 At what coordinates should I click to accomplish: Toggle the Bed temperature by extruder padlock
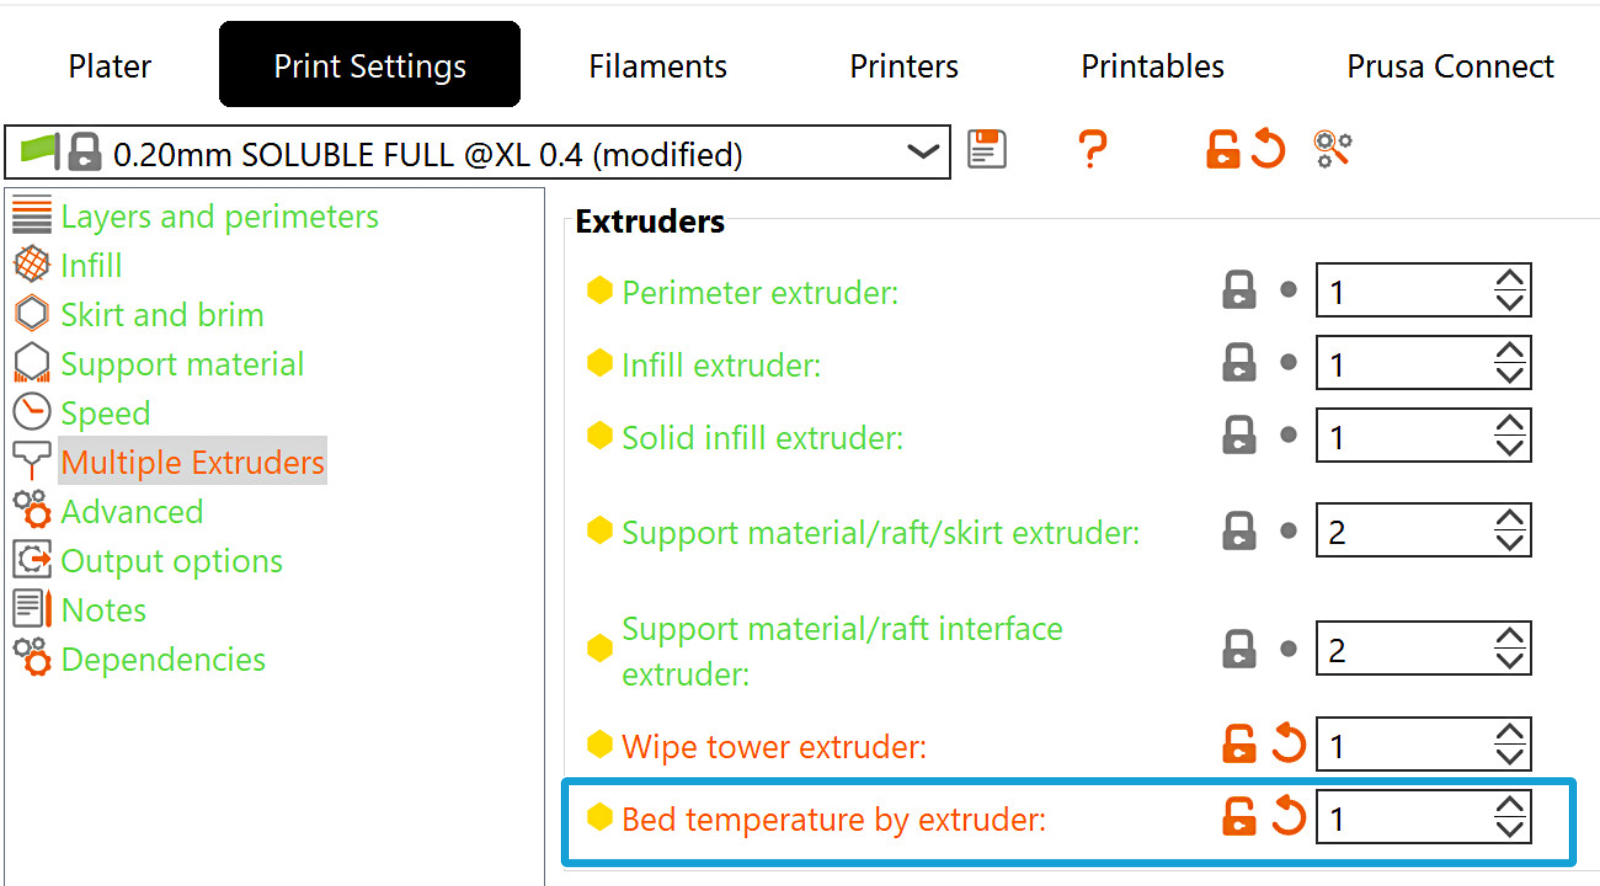pos(1239,817)
